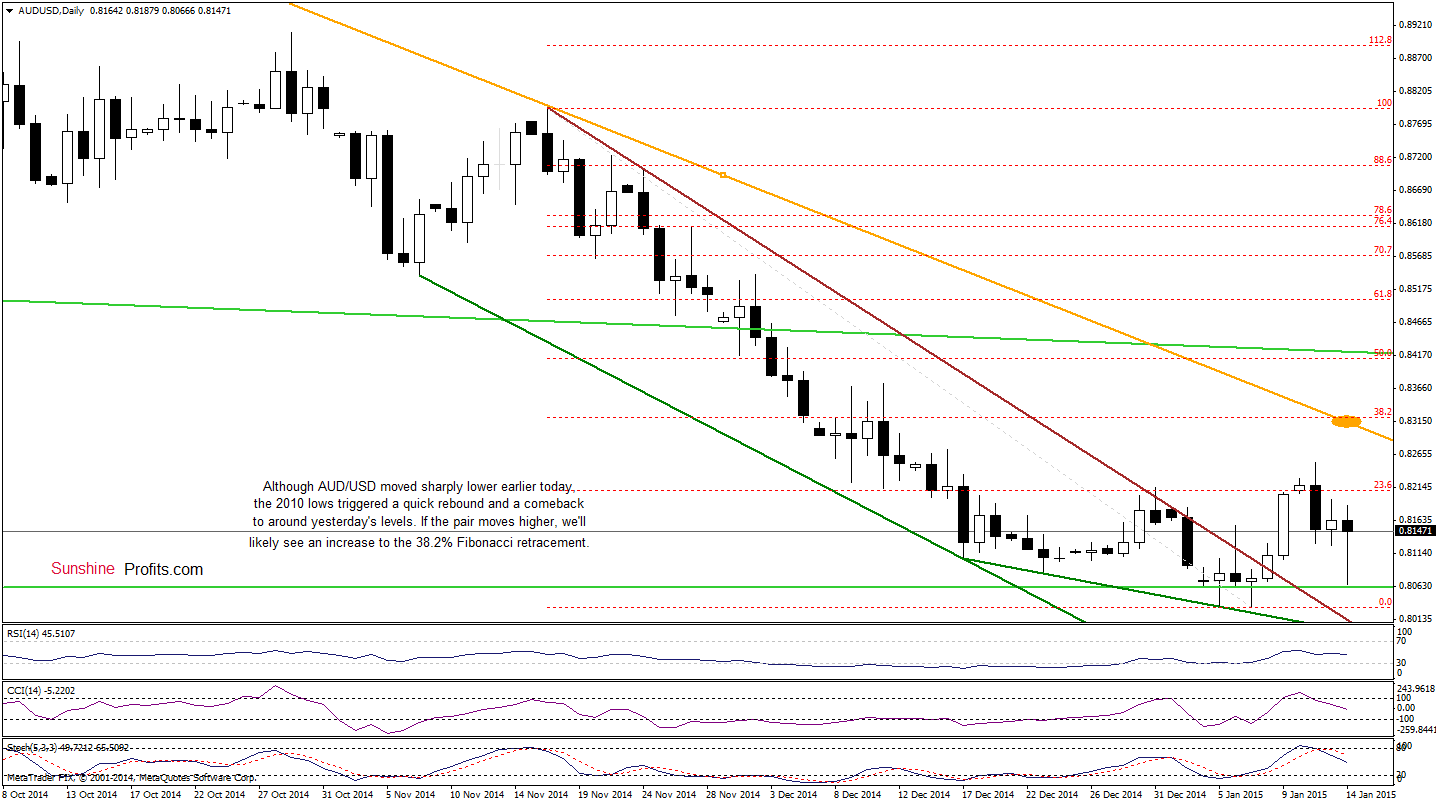The width and height of the screenshot is (1436, 803).
Task: Click the AUDUSD,Daily chart title text
Action: [49, 10]
